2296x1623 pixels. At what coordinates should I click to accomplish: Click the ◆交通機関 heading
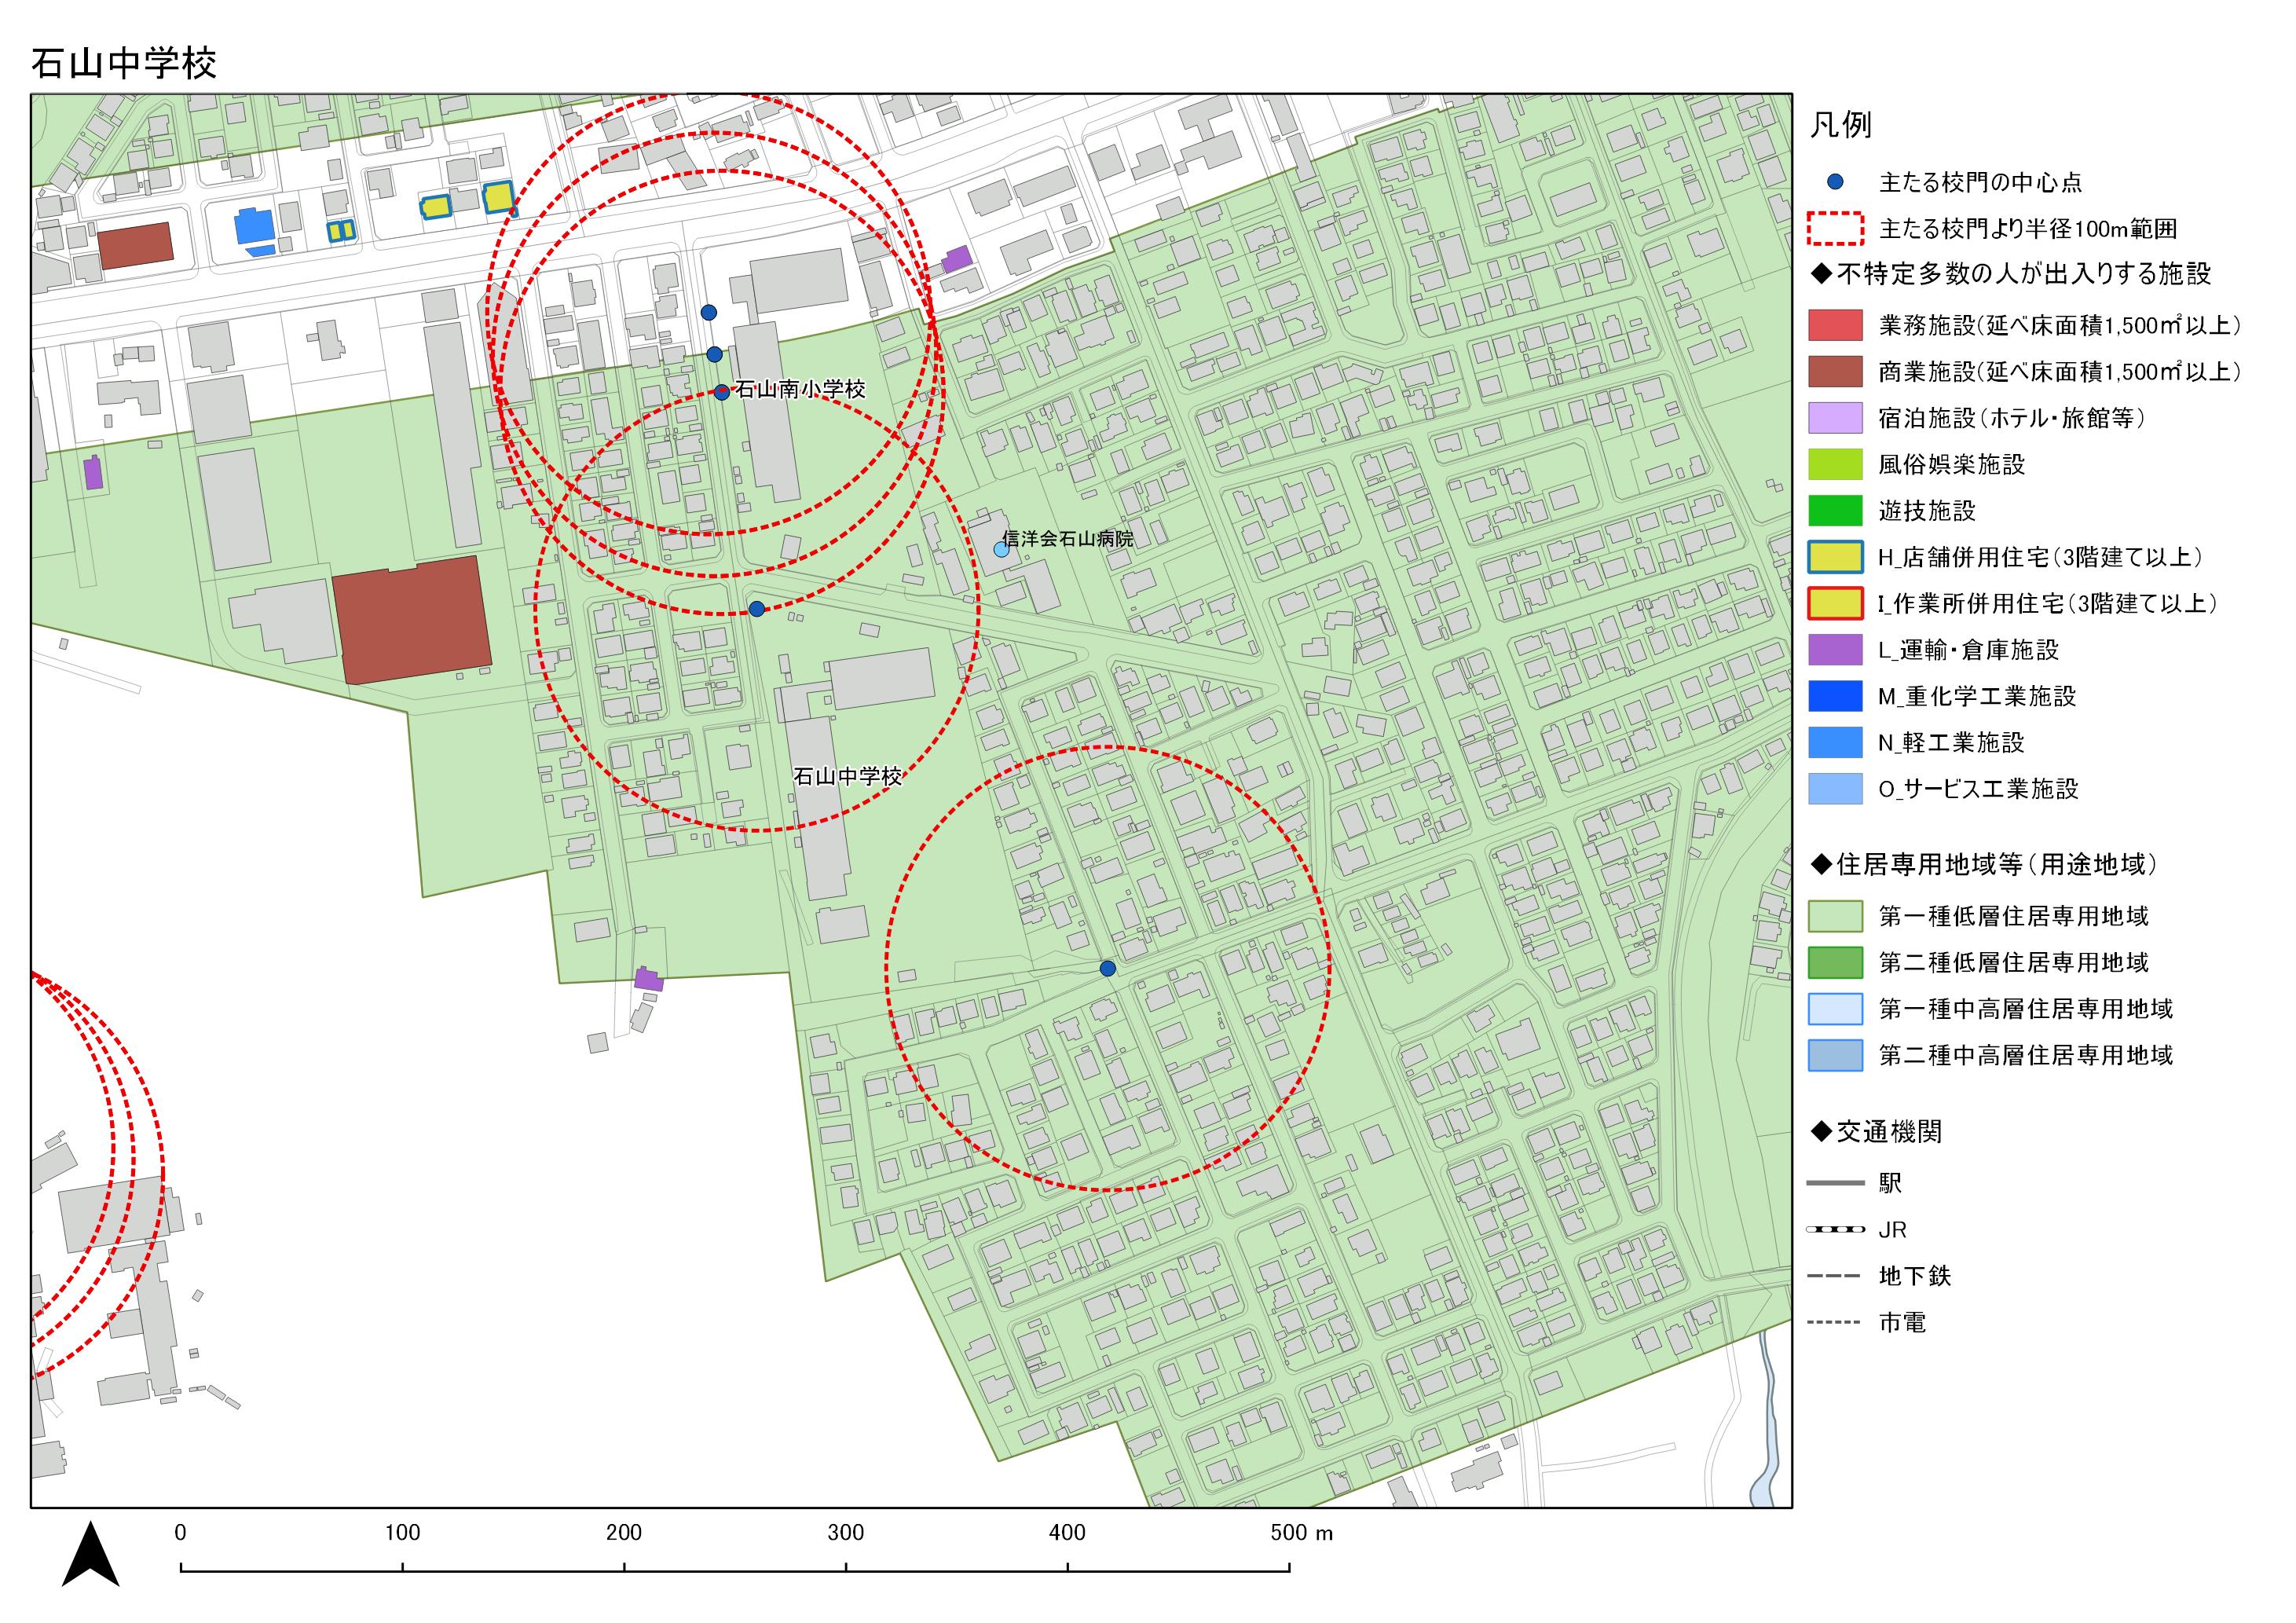point(1876,1131)
